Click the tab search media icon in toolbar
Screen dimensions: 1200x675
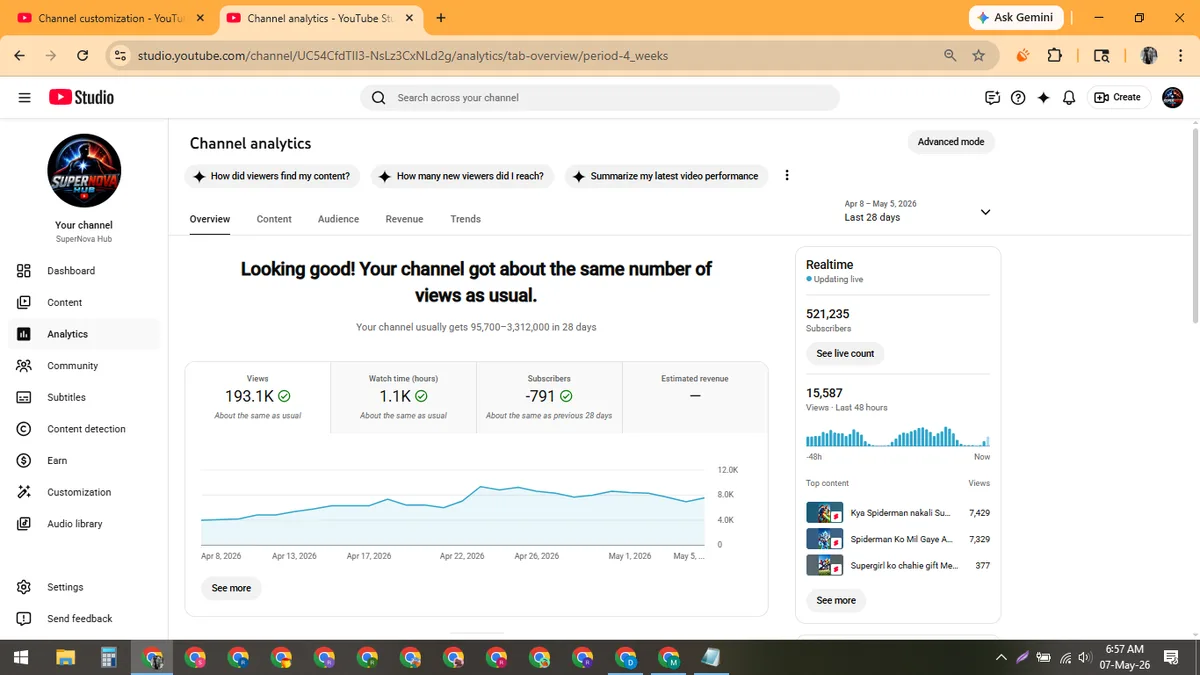(x=1101, y=55)
